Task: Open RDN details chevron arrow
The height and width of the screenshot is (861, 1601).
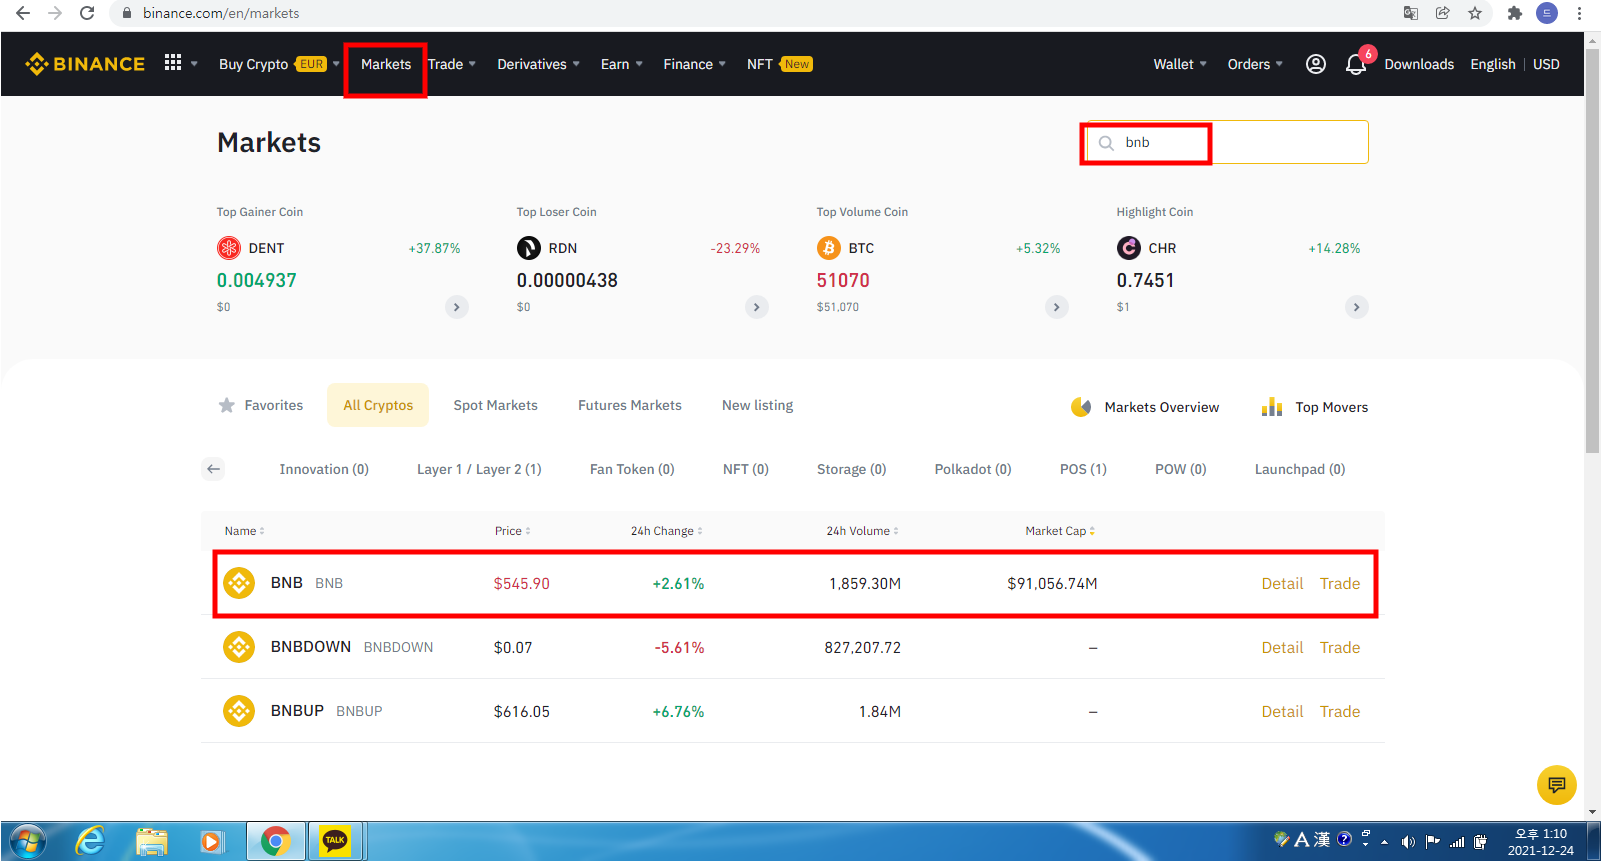Action: 757,307
